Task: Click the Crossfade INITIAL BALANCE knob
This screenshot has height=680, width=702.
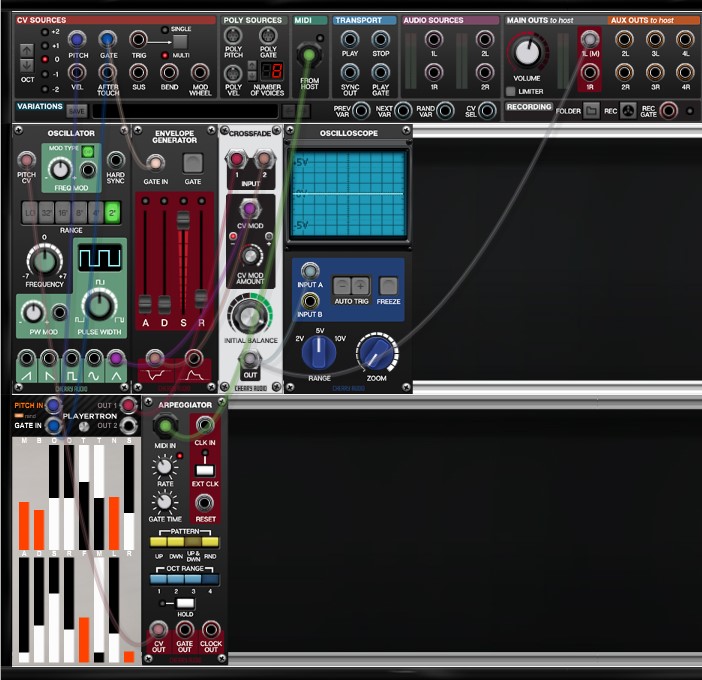Action: point(249,316)
